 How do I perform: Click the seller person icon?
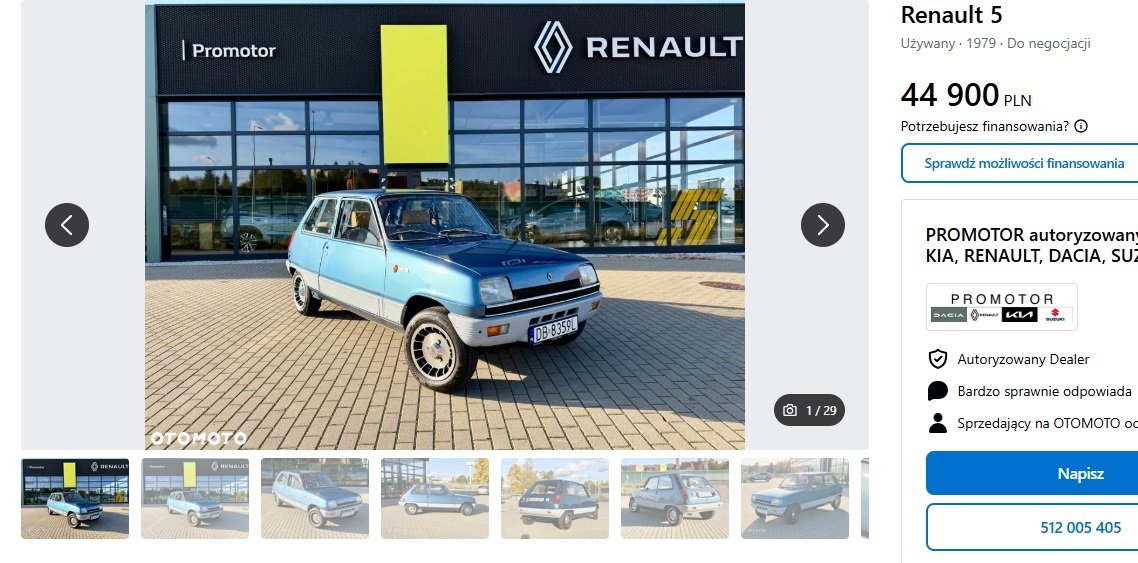938,423
